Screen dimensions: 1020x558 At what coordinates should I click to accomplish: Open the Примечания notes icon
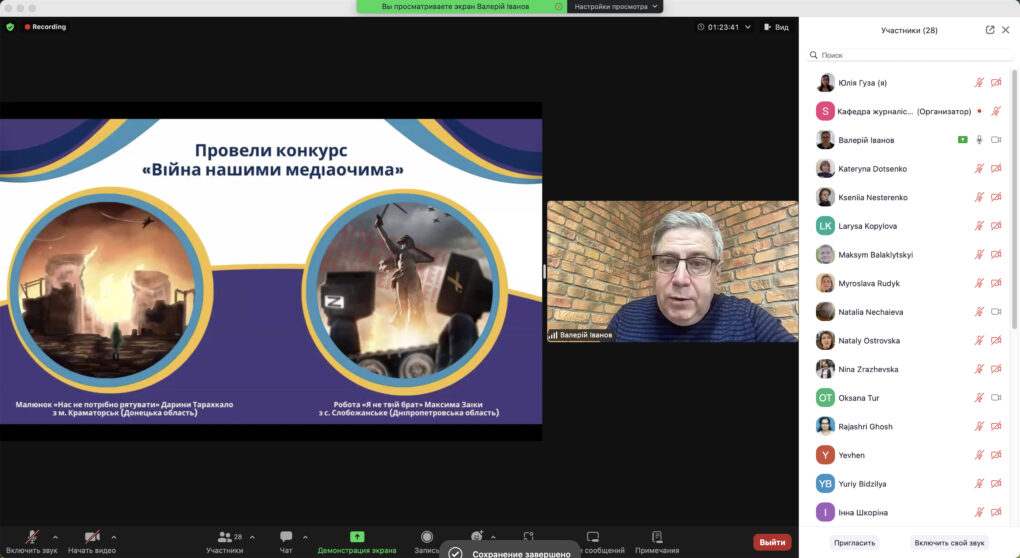click(x=657, y=537)
